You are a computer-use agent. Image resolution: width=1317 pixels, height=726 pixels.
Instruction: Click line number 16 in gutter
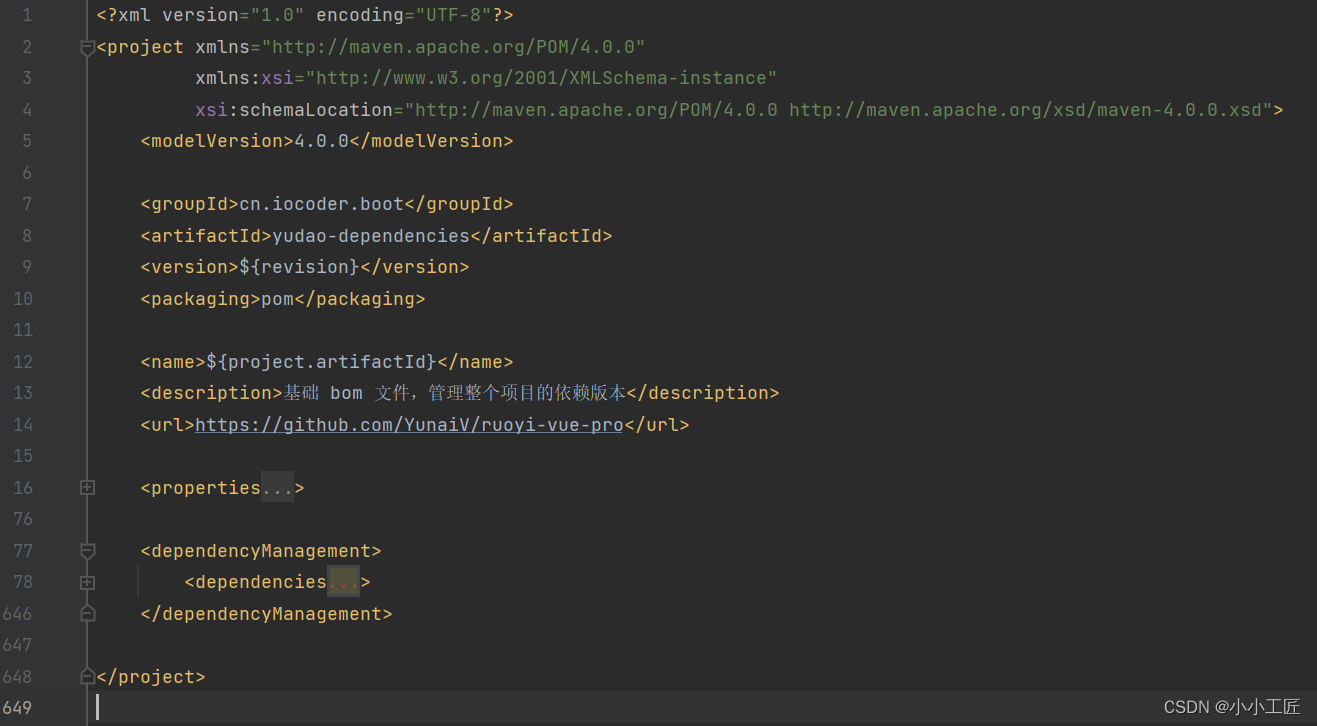[22, 488]
